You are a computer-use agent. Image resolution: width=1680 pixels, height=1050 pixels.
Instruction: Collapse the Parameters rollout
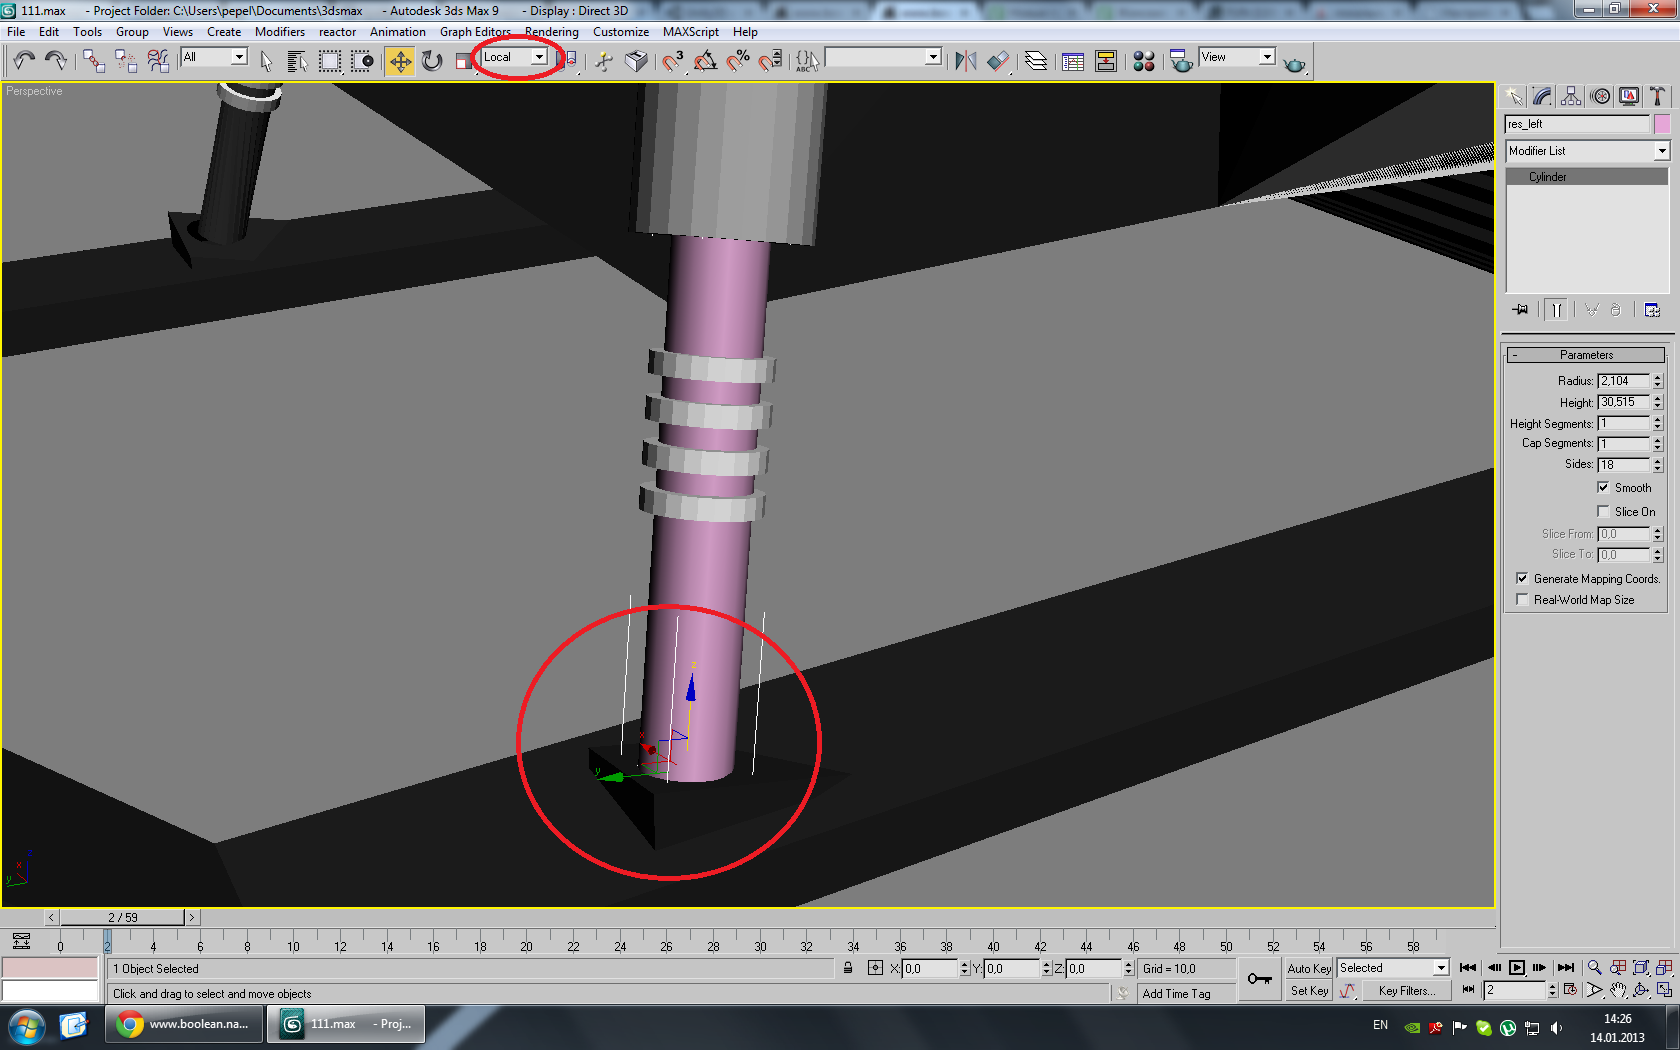point(1586,355)
